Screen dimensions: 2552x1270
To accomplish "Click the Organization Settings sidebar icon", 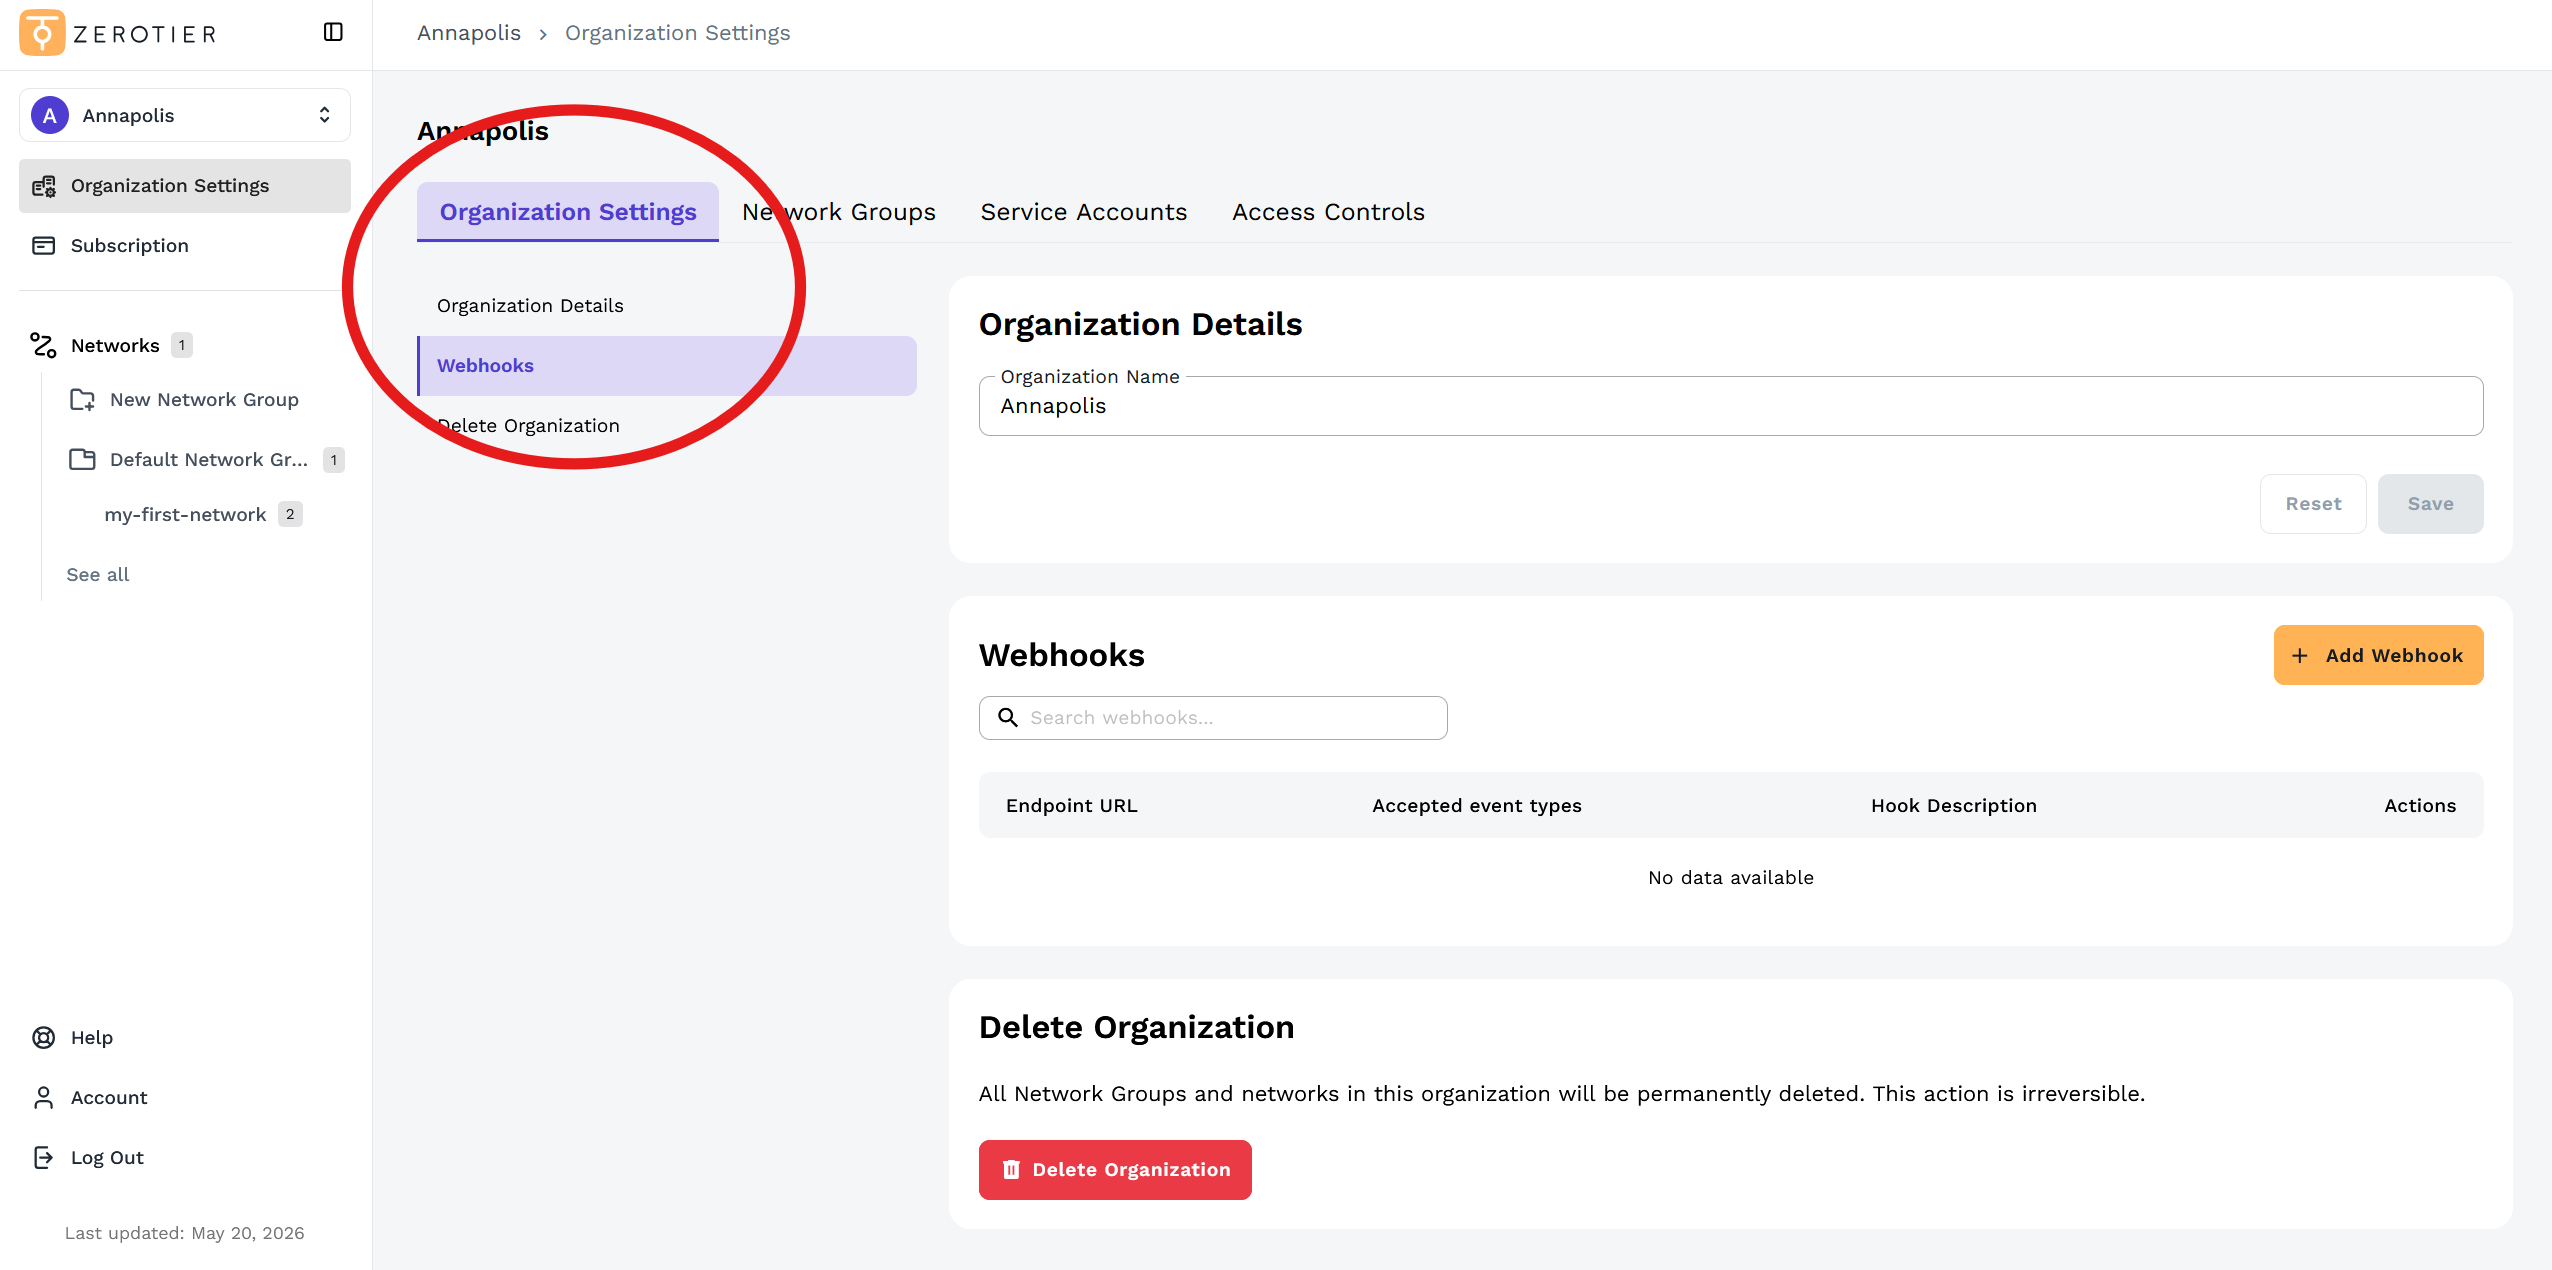I will [44, 186].
